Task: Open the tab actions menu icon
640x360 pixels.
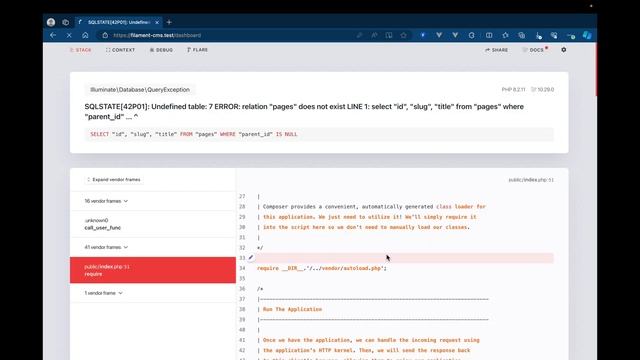Action: coord(66,22)
